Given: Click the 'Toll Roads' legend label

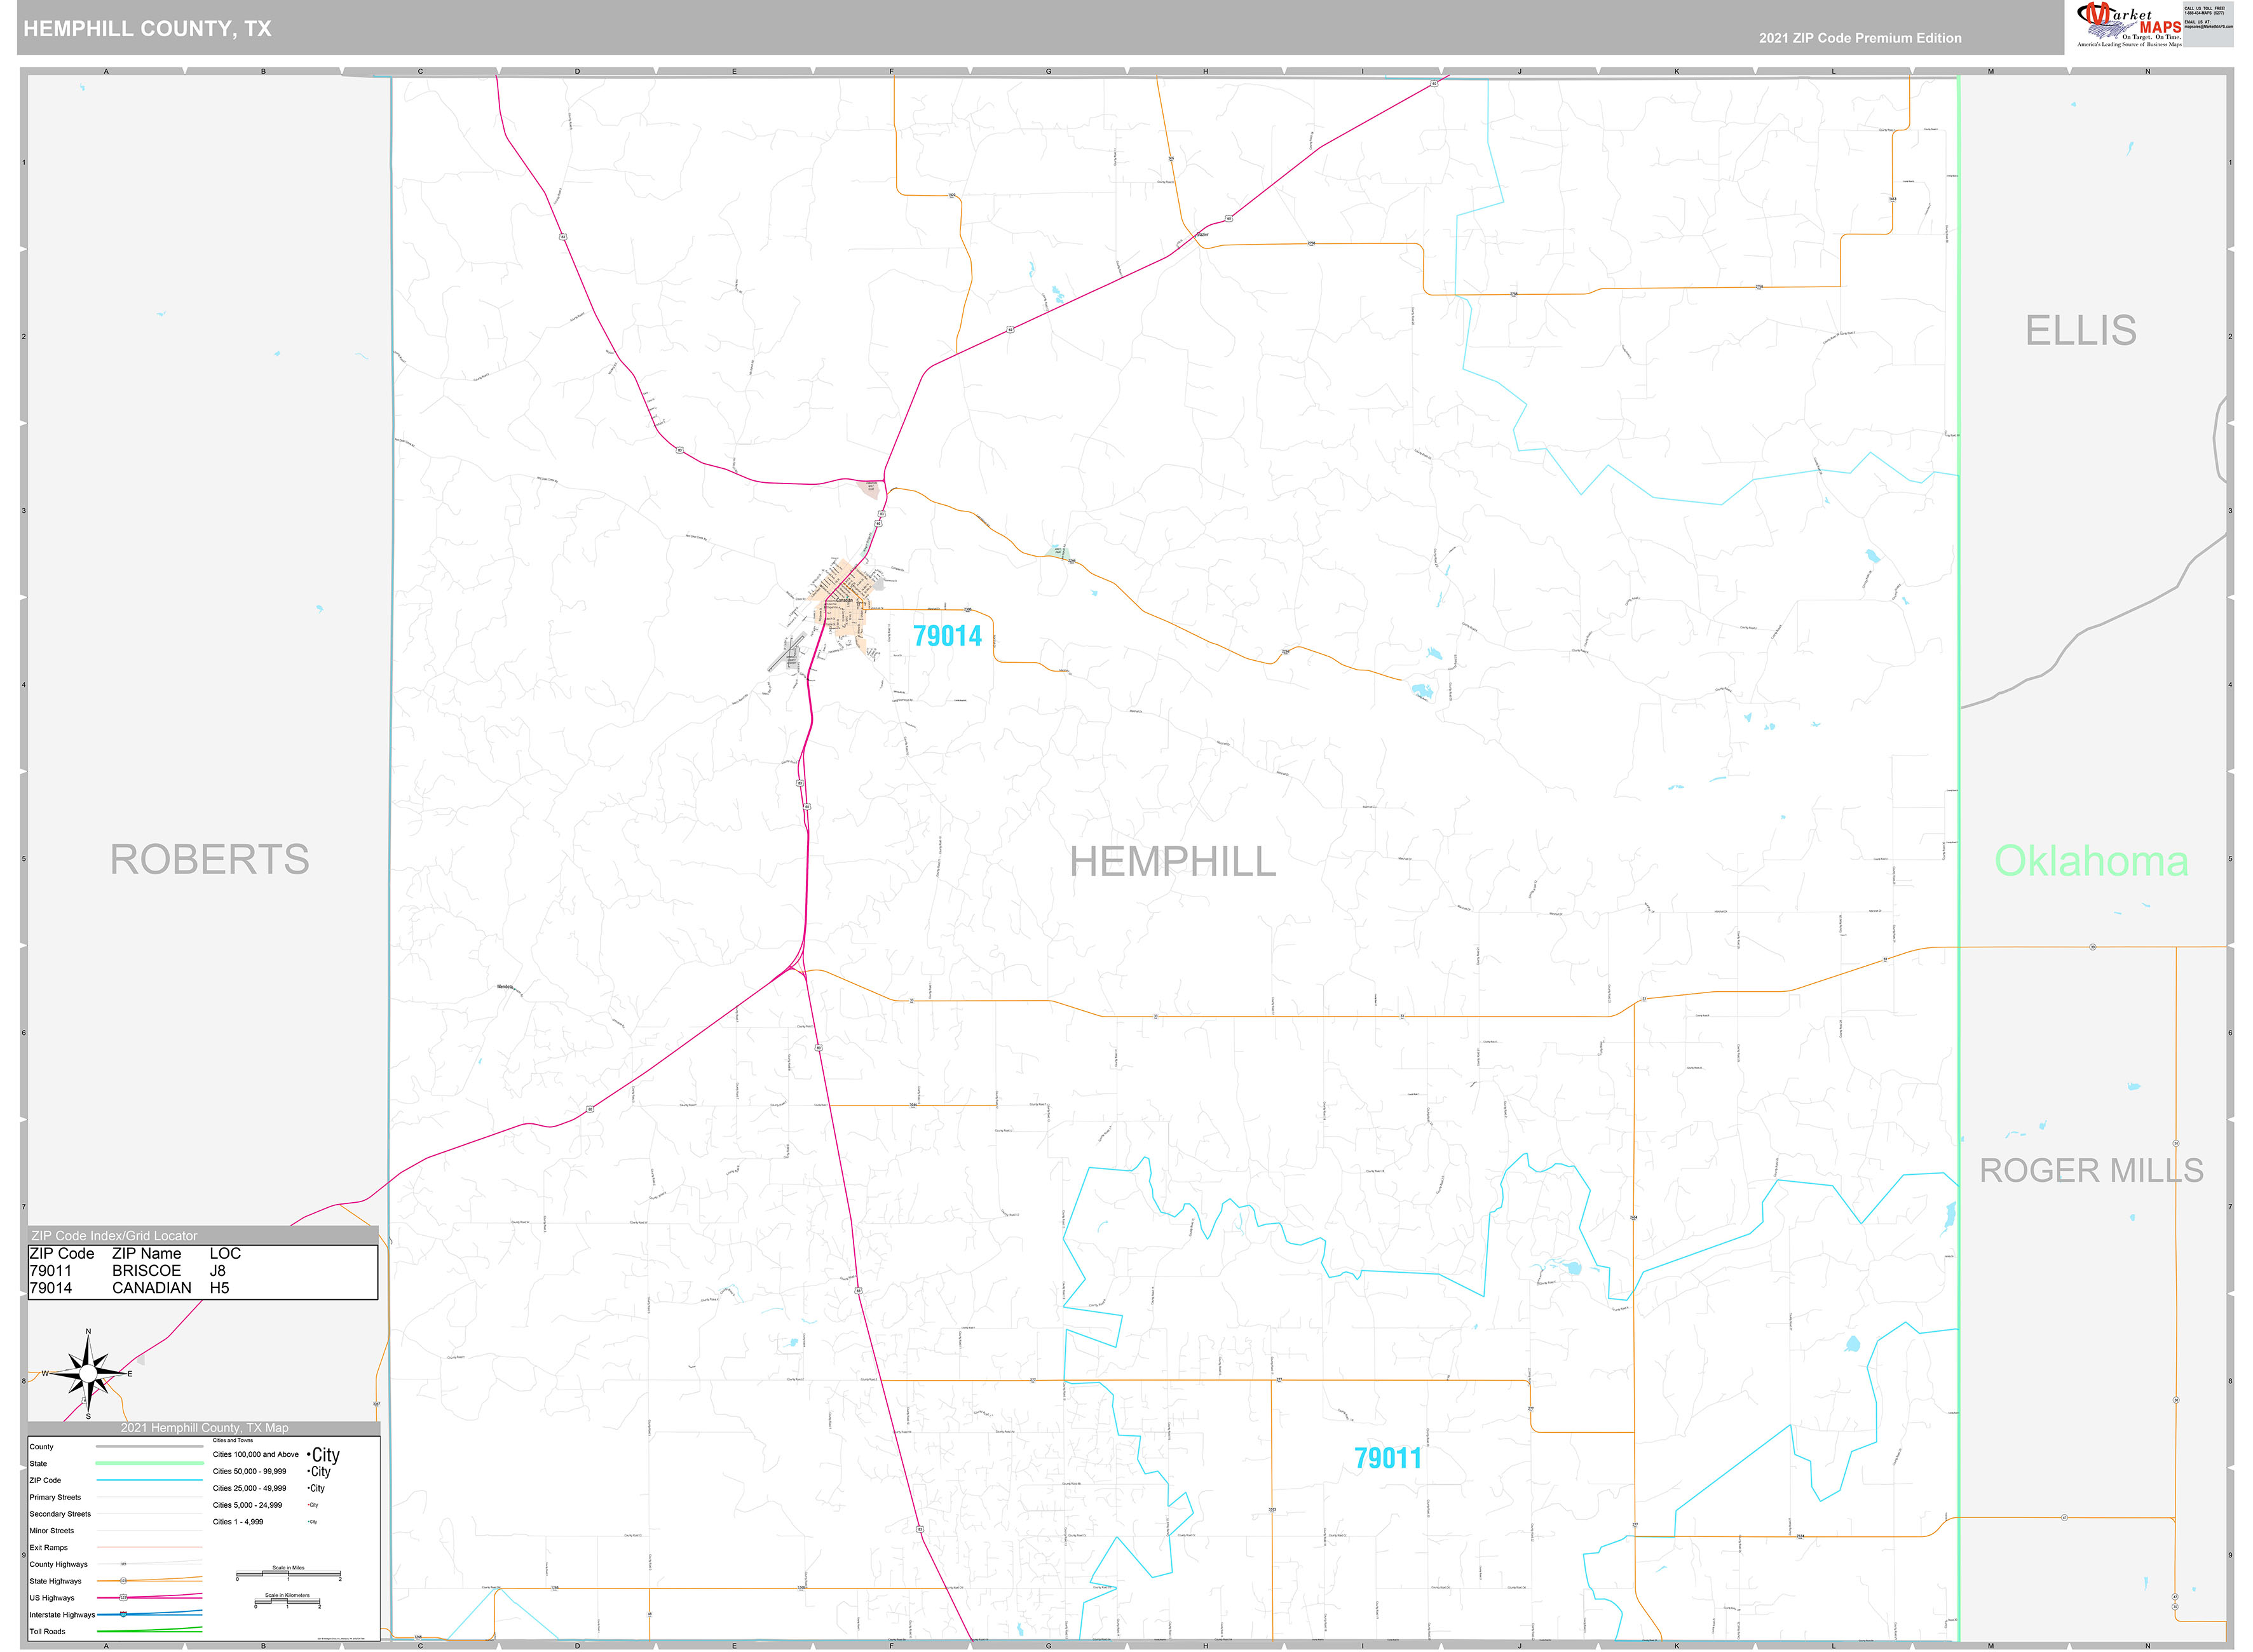Looking at the screenshot, I should [x=48, y=1631].
